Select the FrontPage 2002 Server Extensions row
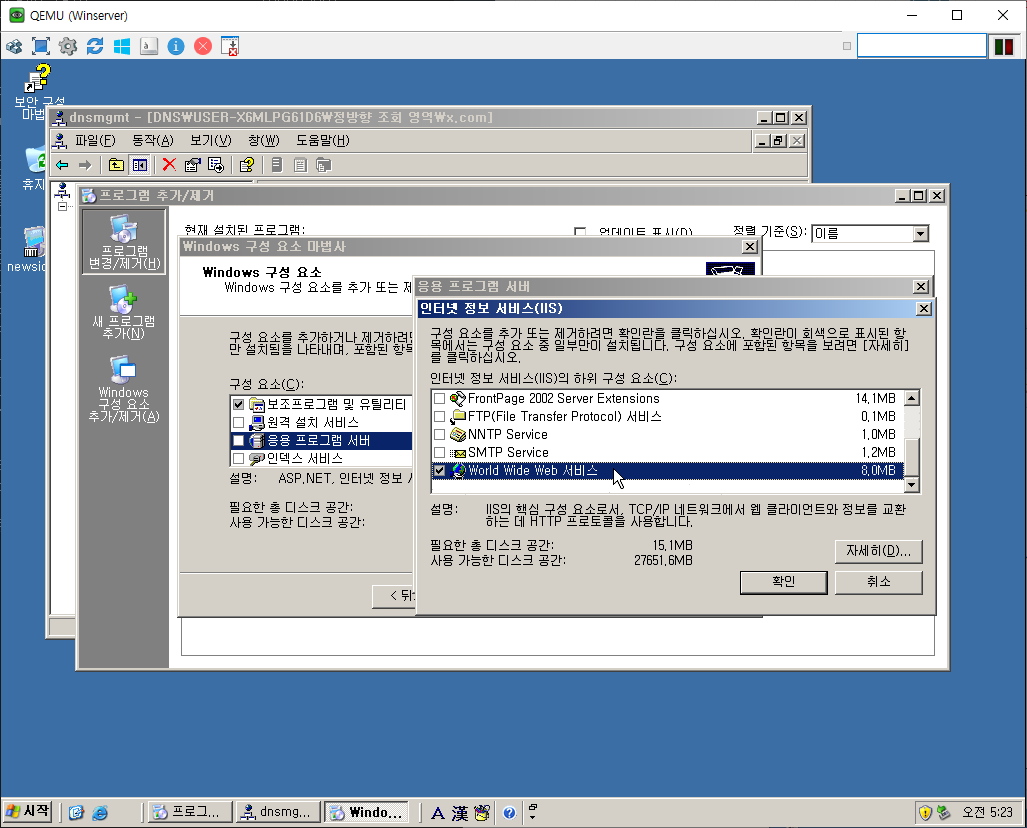The image size is (1027, 828). click(667, 398)
